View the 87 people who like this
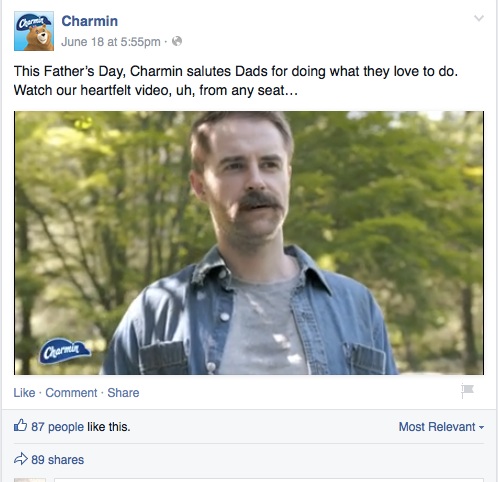The width and height of the screenshot is (498, 482). (x=57, y=427)
